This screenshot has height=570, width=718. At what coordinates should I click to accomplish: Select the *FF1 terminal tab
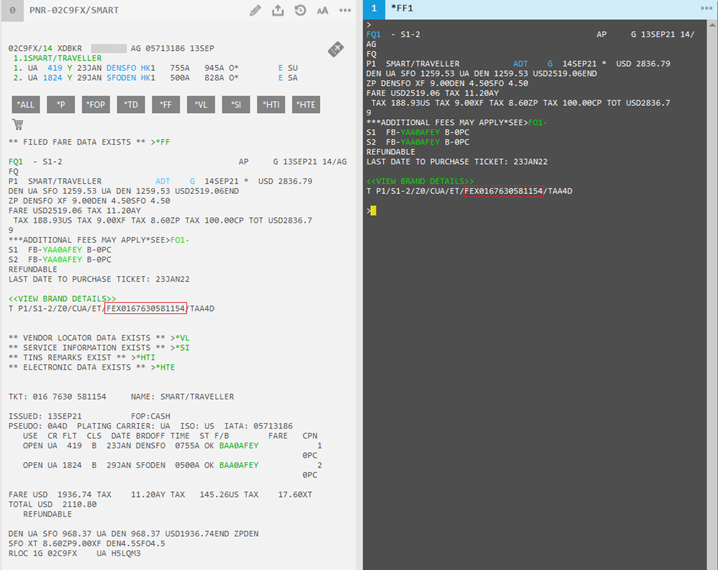pyautogui.click(x=403, y=9)
